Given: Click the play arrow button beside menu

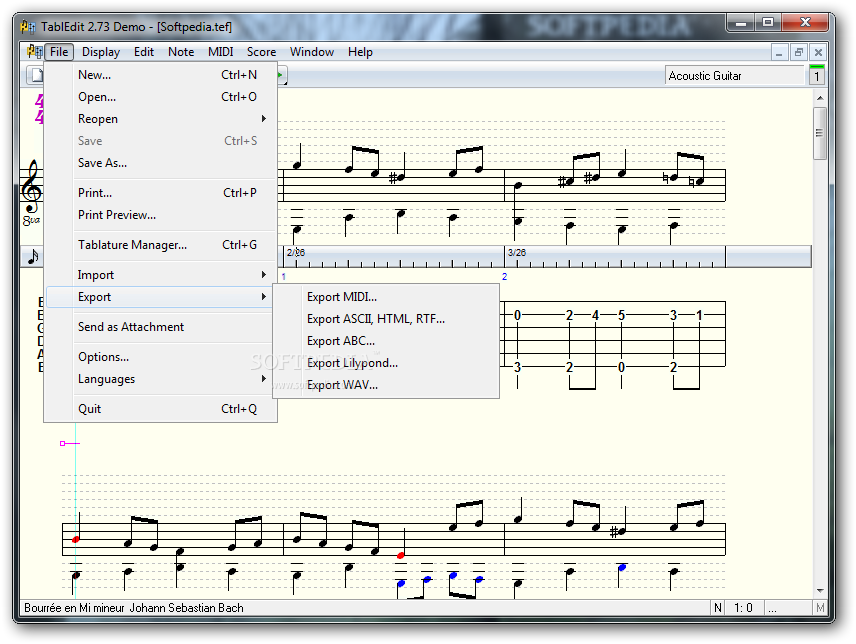Looking at the screenshot, I should 281,75.
